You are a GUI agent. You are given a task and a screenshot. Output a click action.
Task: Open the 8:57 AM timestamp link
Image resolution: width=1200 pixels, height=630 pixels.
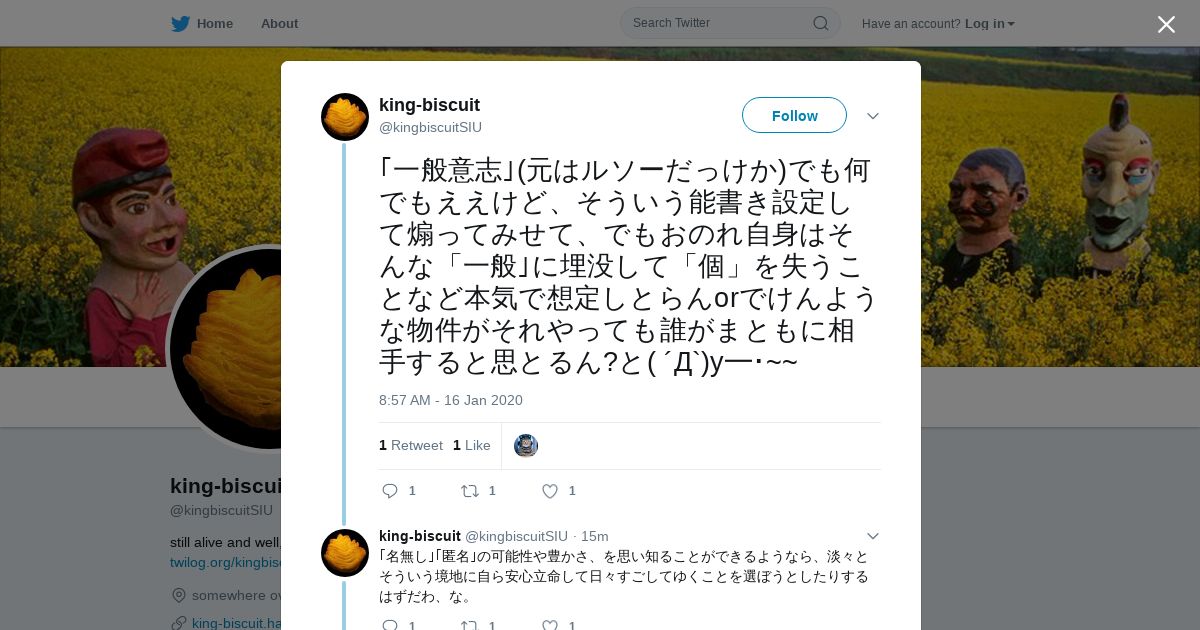(451, 400)
